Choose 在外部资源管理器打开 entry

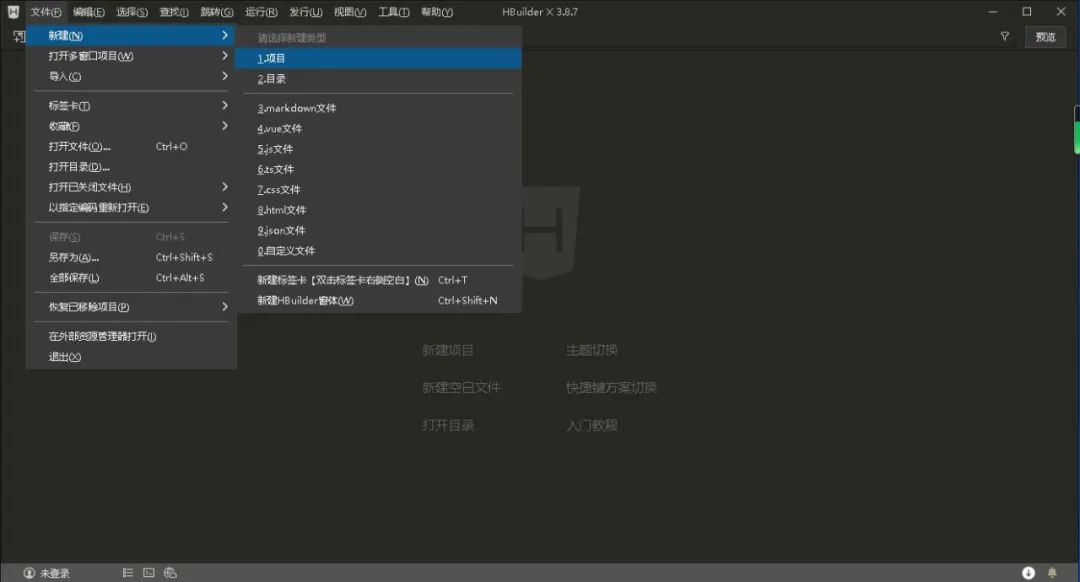tap(132, 336)
